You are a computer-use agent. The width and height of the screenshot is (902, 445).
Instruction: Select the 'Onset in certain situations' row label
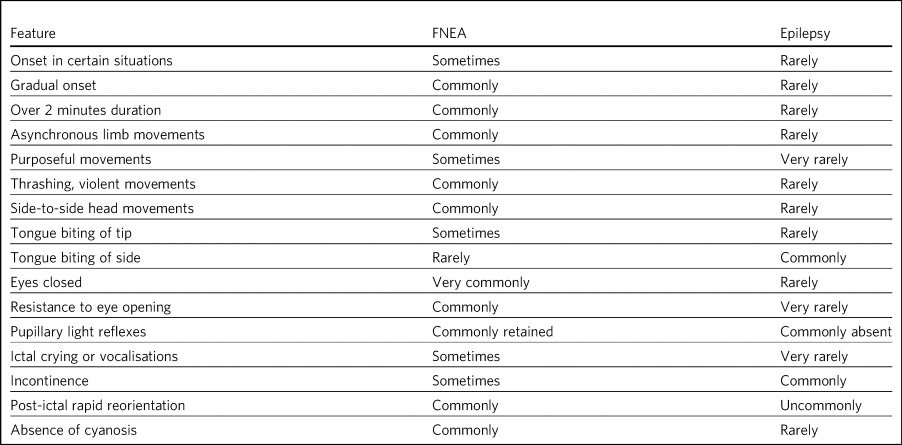[91, 61]
